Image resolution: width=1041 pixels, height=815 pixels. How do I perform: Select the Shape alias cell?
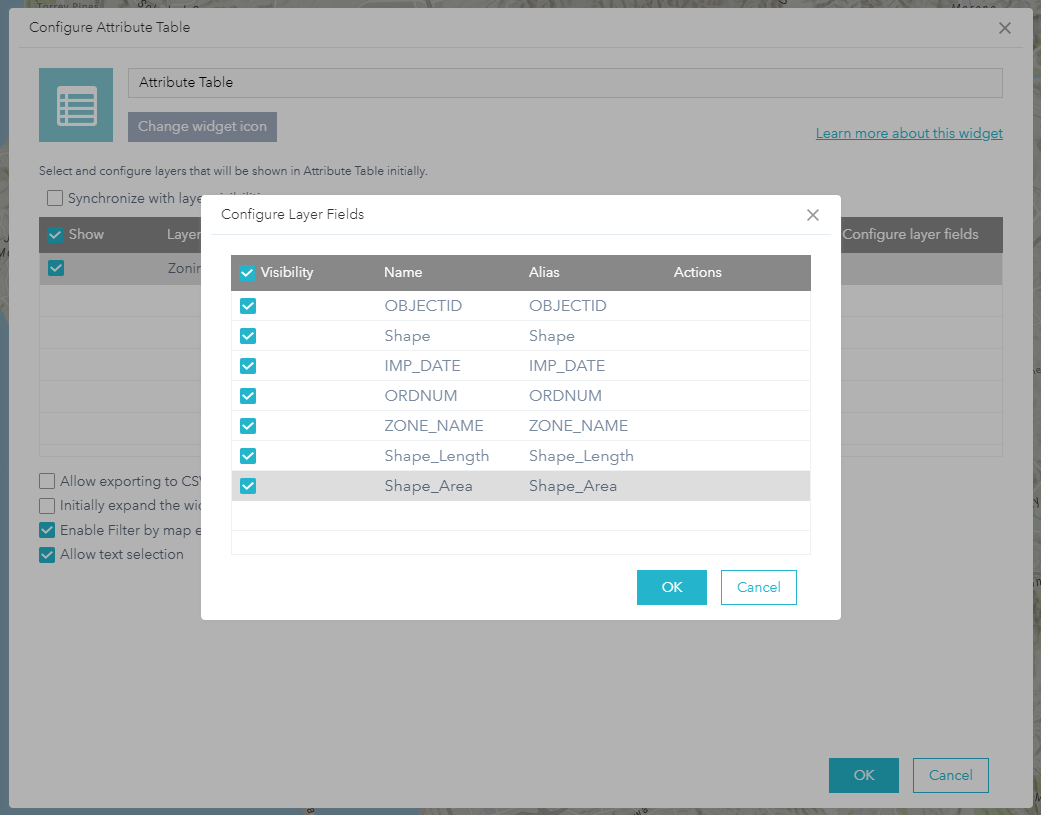coord(552,336)
